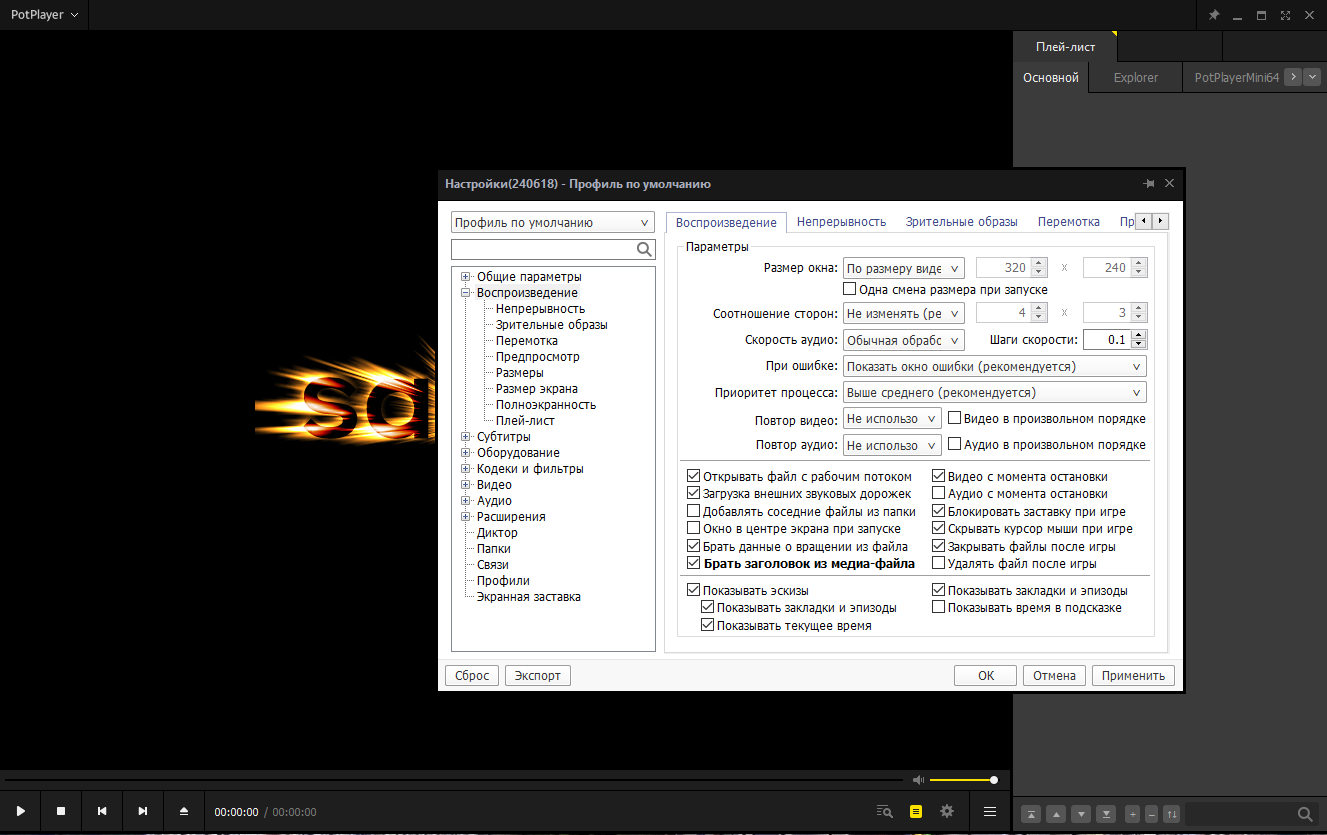The width and height of the screenshot is (1327, 835).
Task: Click the volume slider handle
Action: [x=994, y=780]
